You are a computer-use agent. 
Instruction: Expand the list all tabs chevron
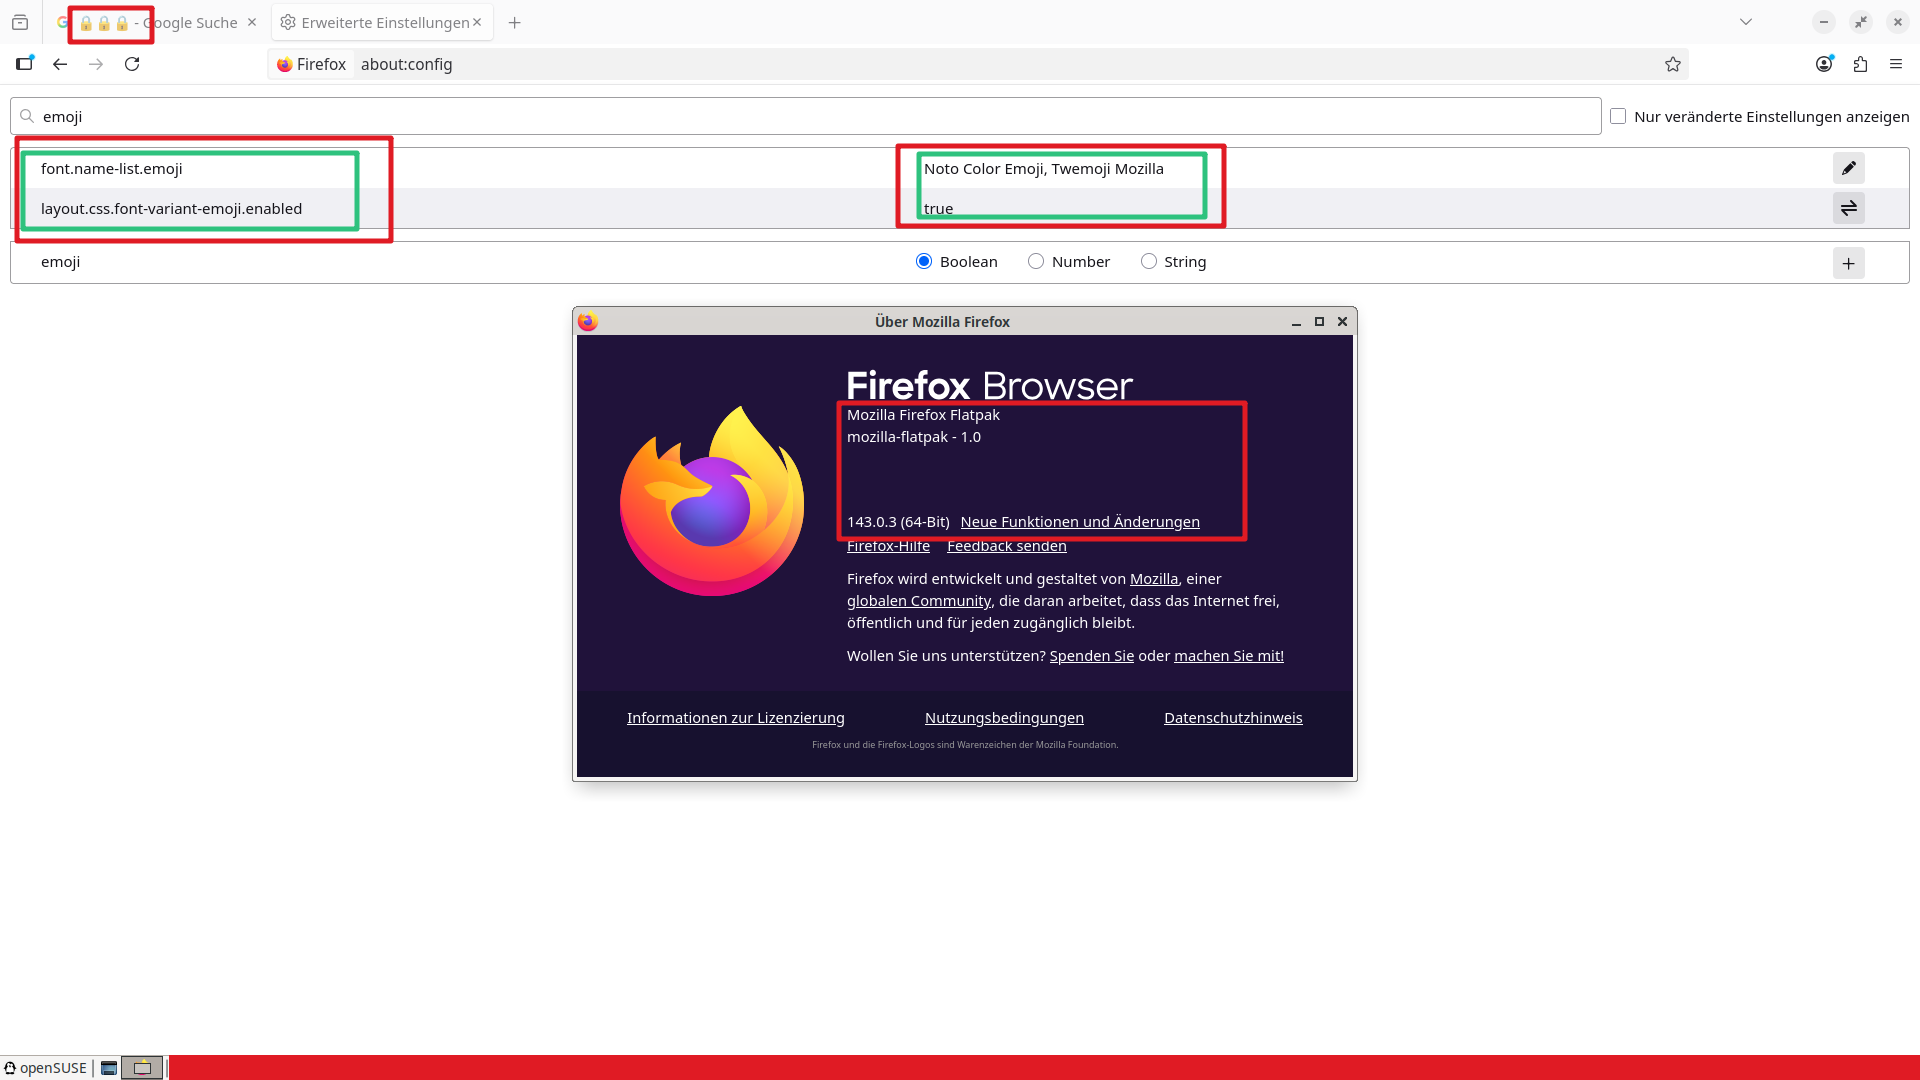pyautogui.click(x=1746, y=22)
